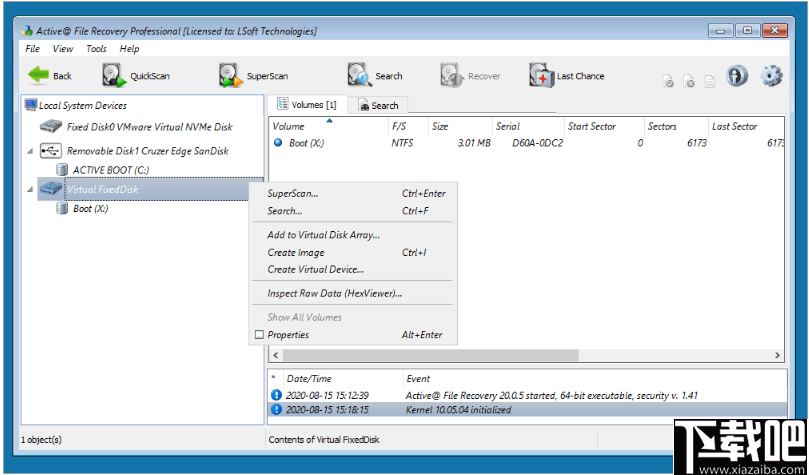Click the serial D60A-0DC2 cell
This screenshot has height=475, width=809.
(x=537, y=143)
